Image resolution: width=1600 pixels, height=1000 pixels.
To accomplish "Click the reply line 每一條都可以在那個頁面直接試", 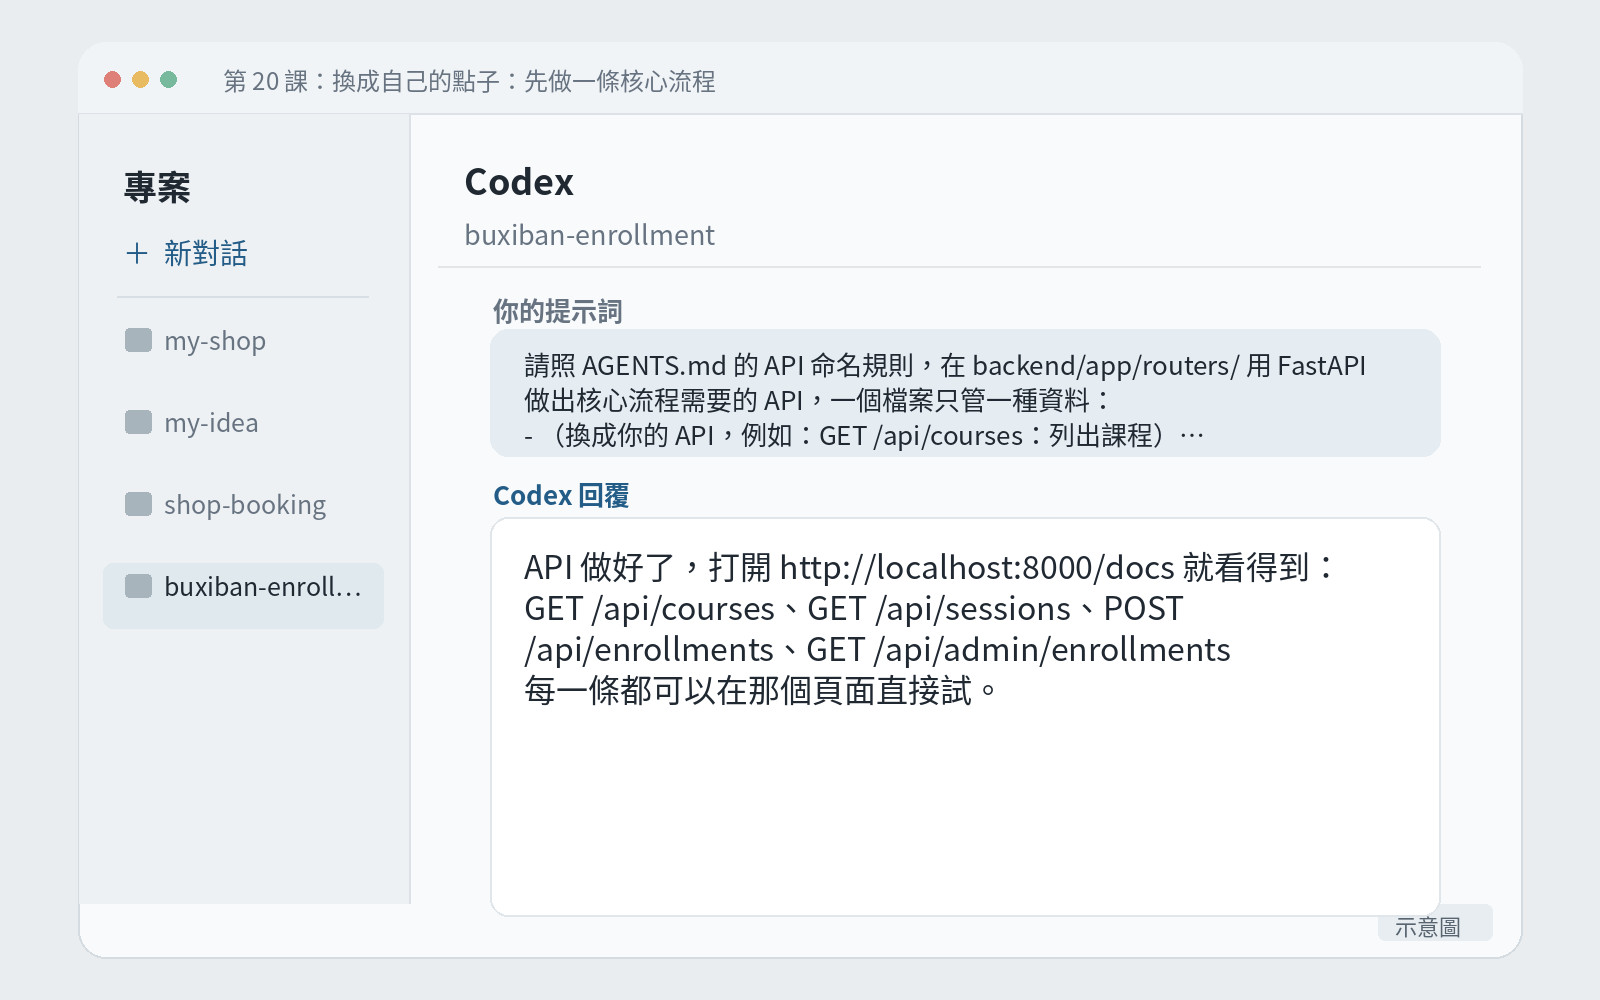I will 761,691.
